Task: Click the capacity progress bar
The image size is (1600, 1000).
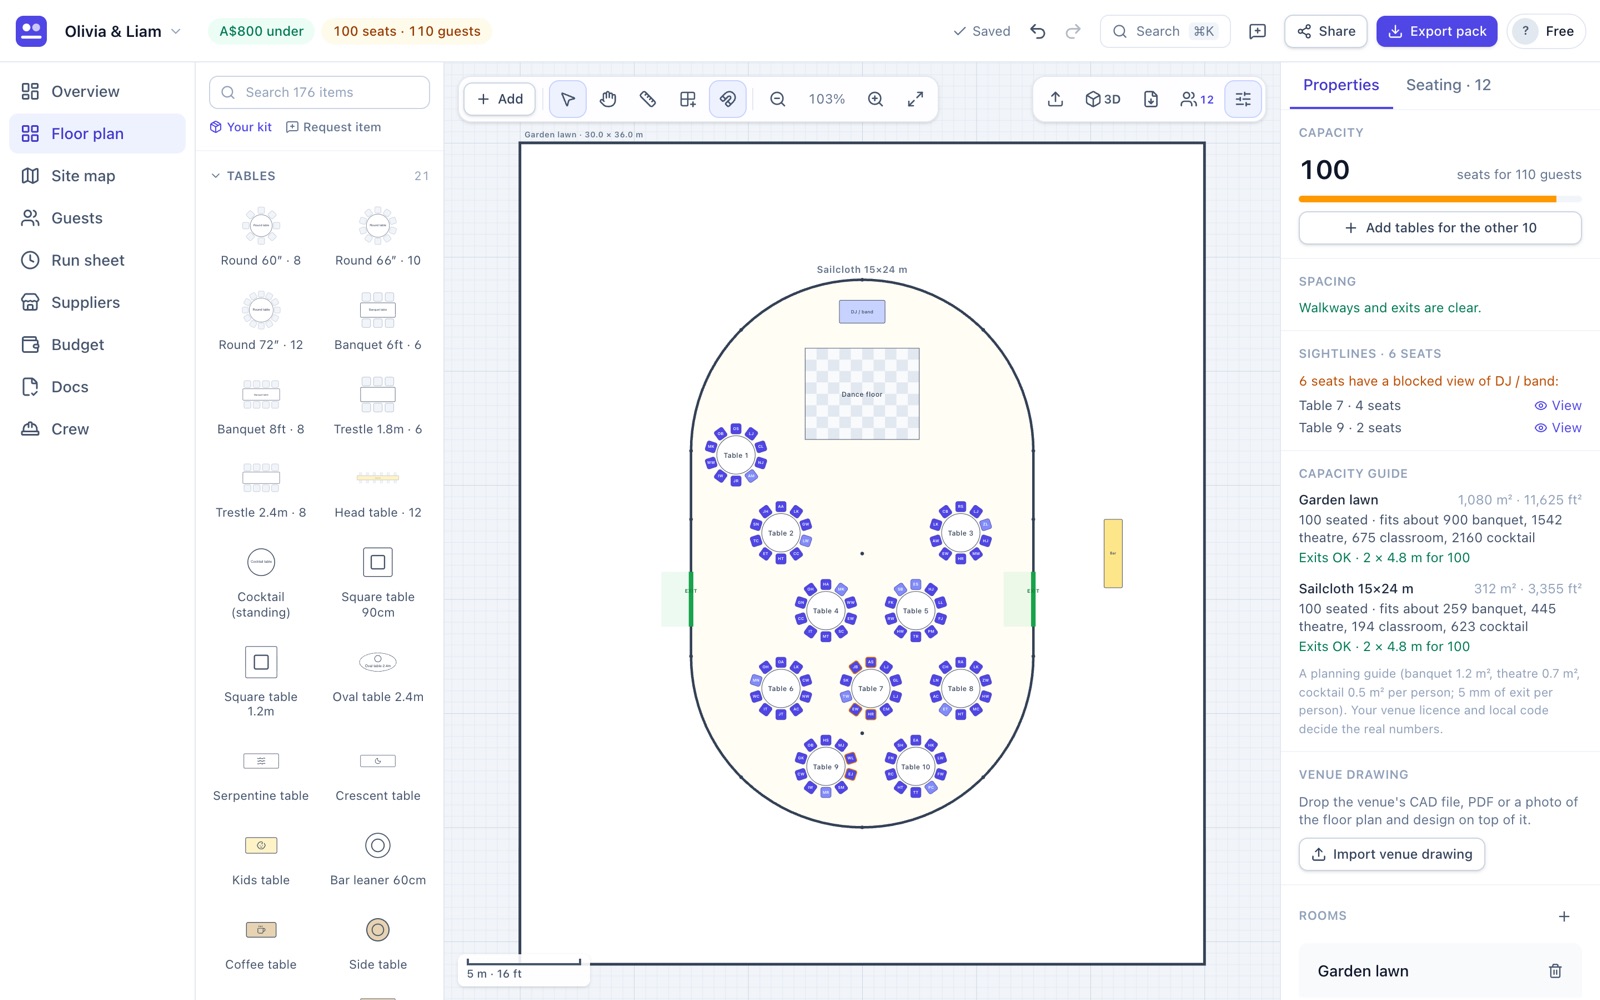Action: [1440, 199]
